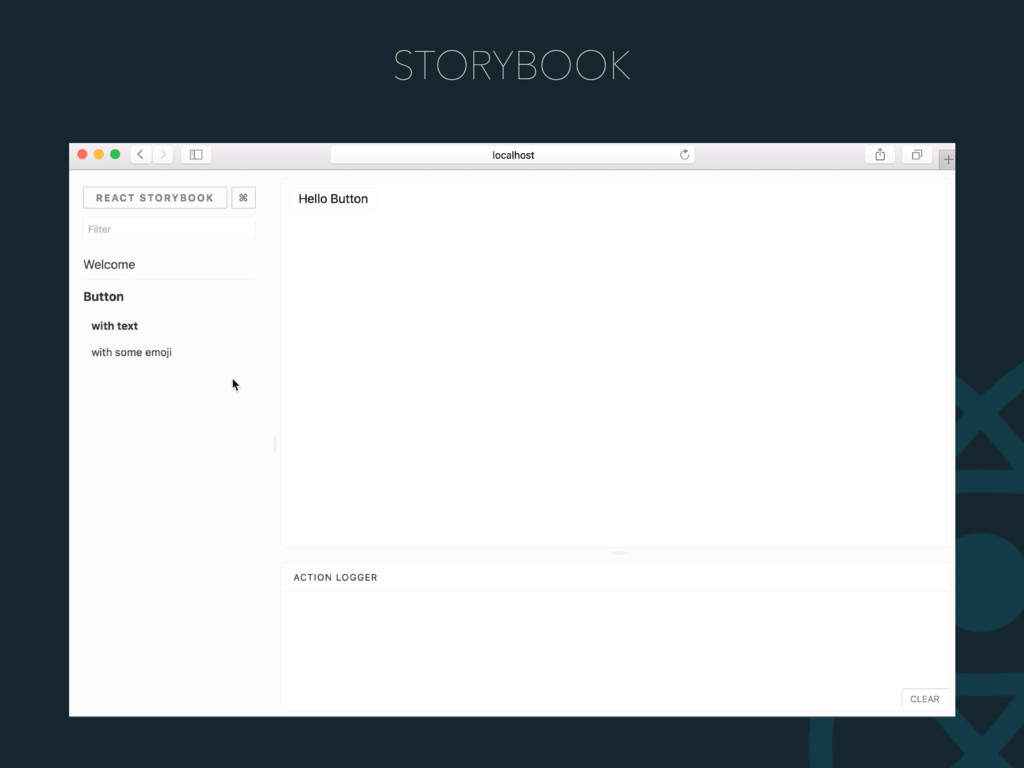Click the red close window button

coord(82,154)
